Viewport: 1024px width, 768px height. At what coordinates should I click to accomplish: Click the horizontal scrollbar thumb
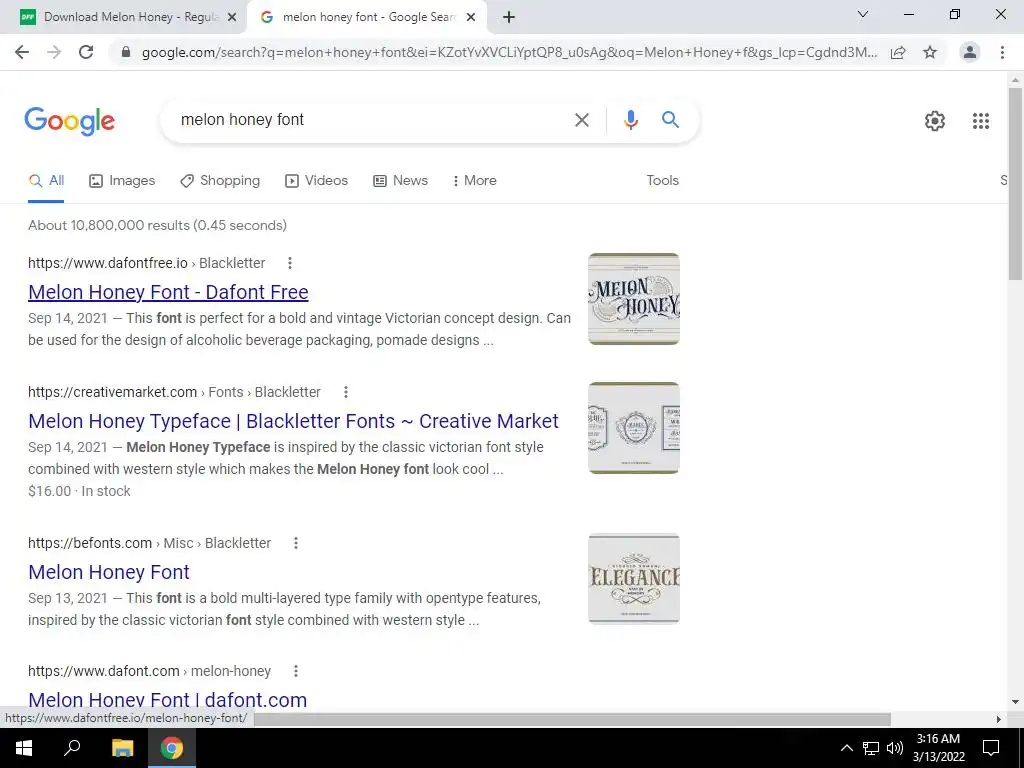tap(572, 720)
